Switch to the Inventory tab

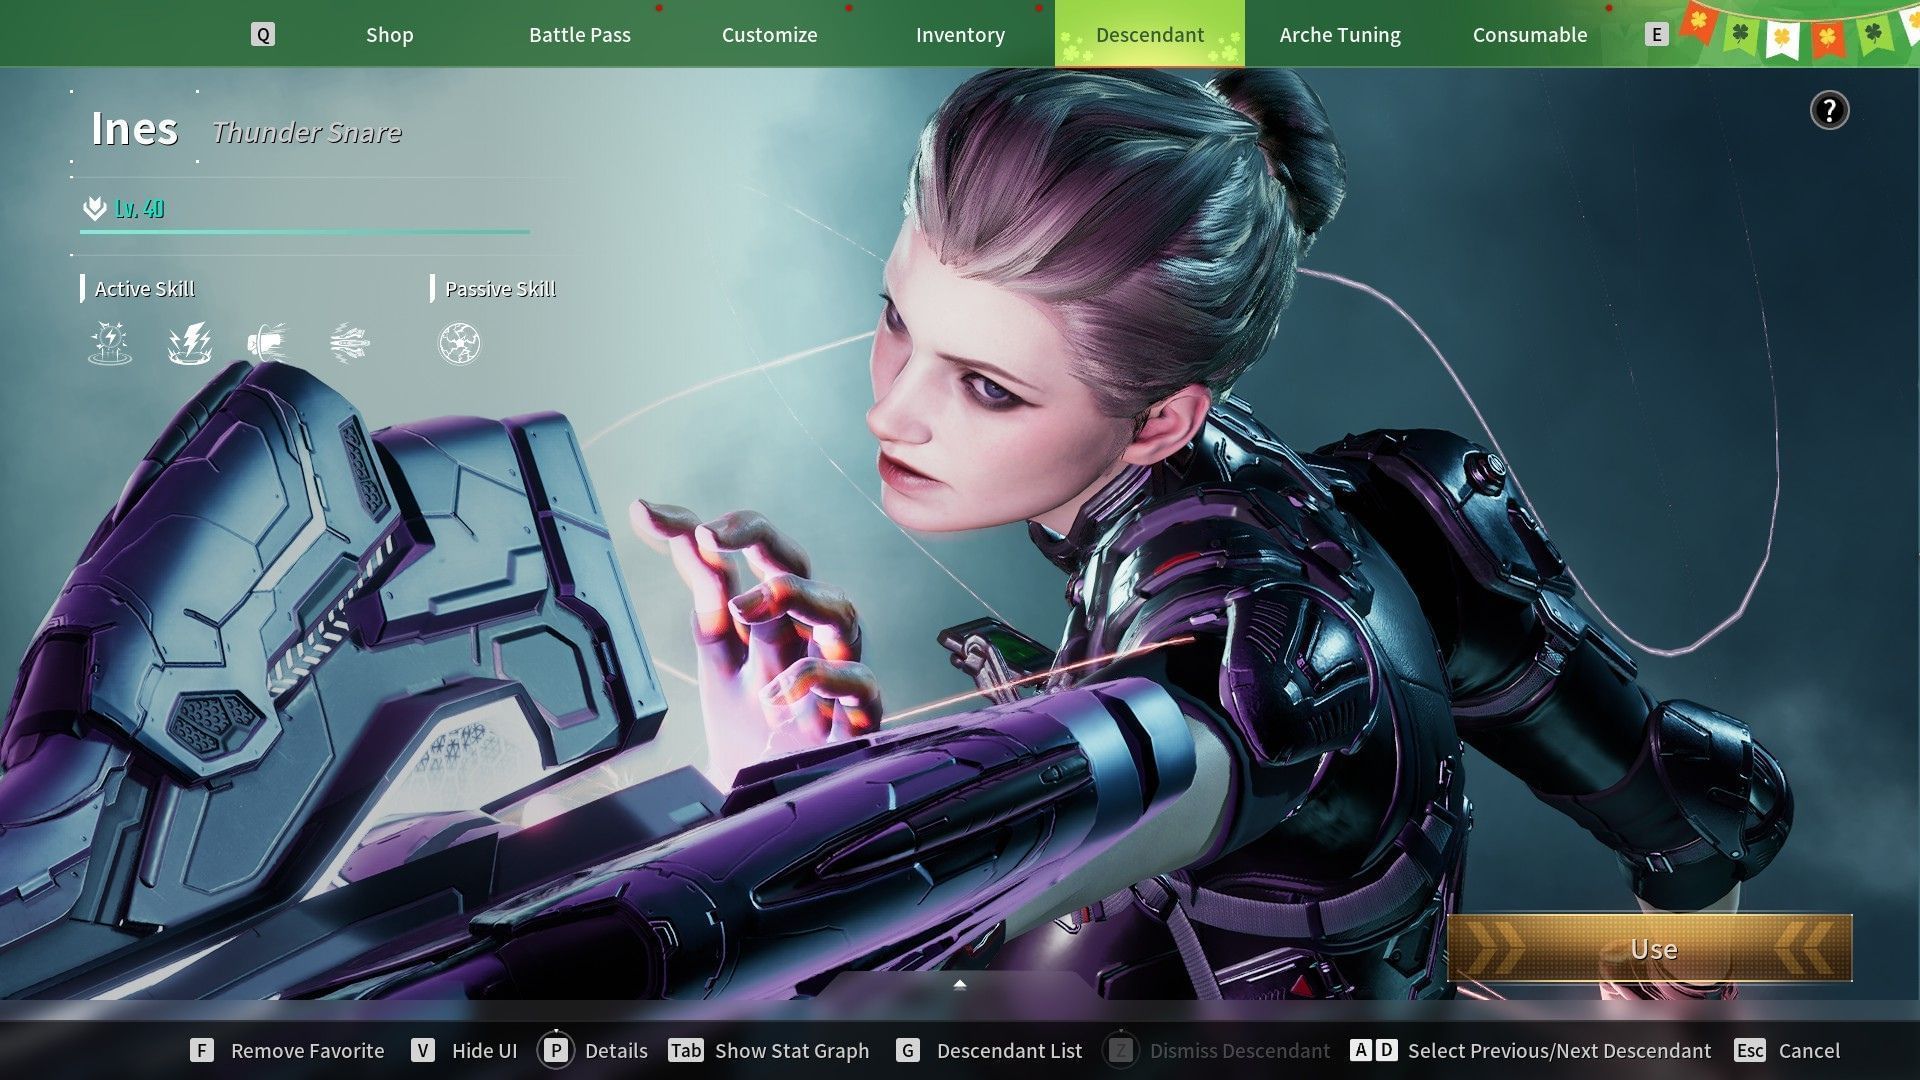pyautogui.click(x=960, y=35)
